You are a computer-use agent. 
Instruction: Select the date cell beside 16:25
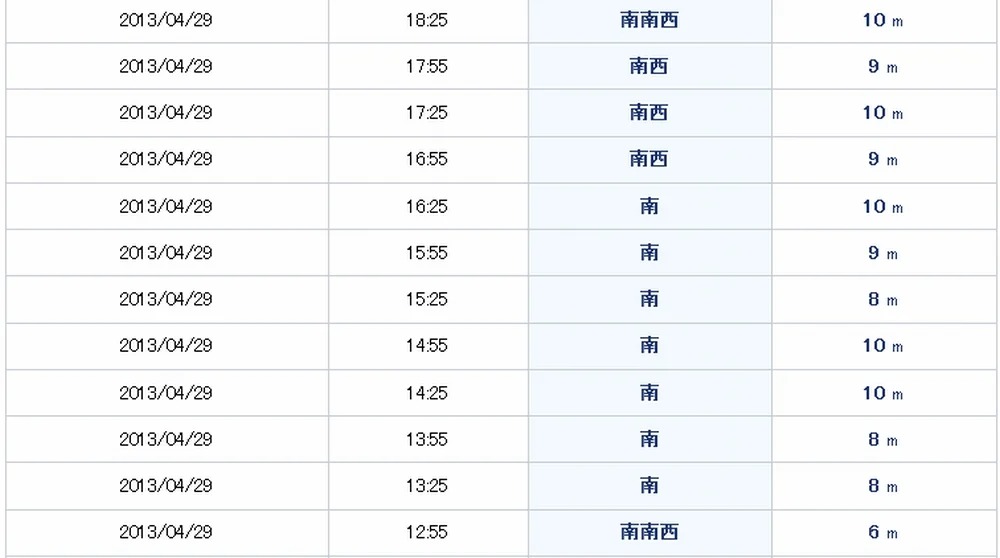[166, 207]
